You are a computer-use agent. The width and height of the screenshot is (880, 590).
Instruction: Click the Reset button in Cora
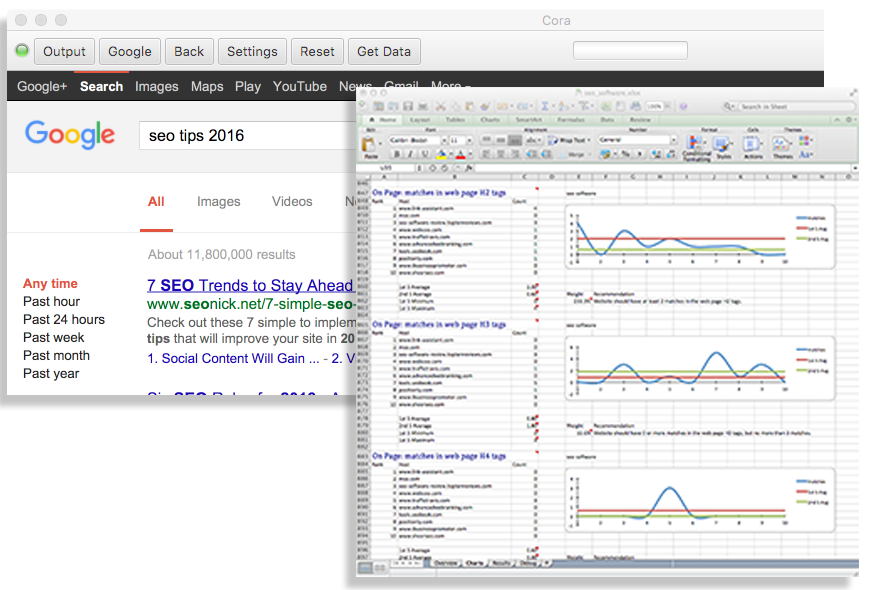[317, 52]
